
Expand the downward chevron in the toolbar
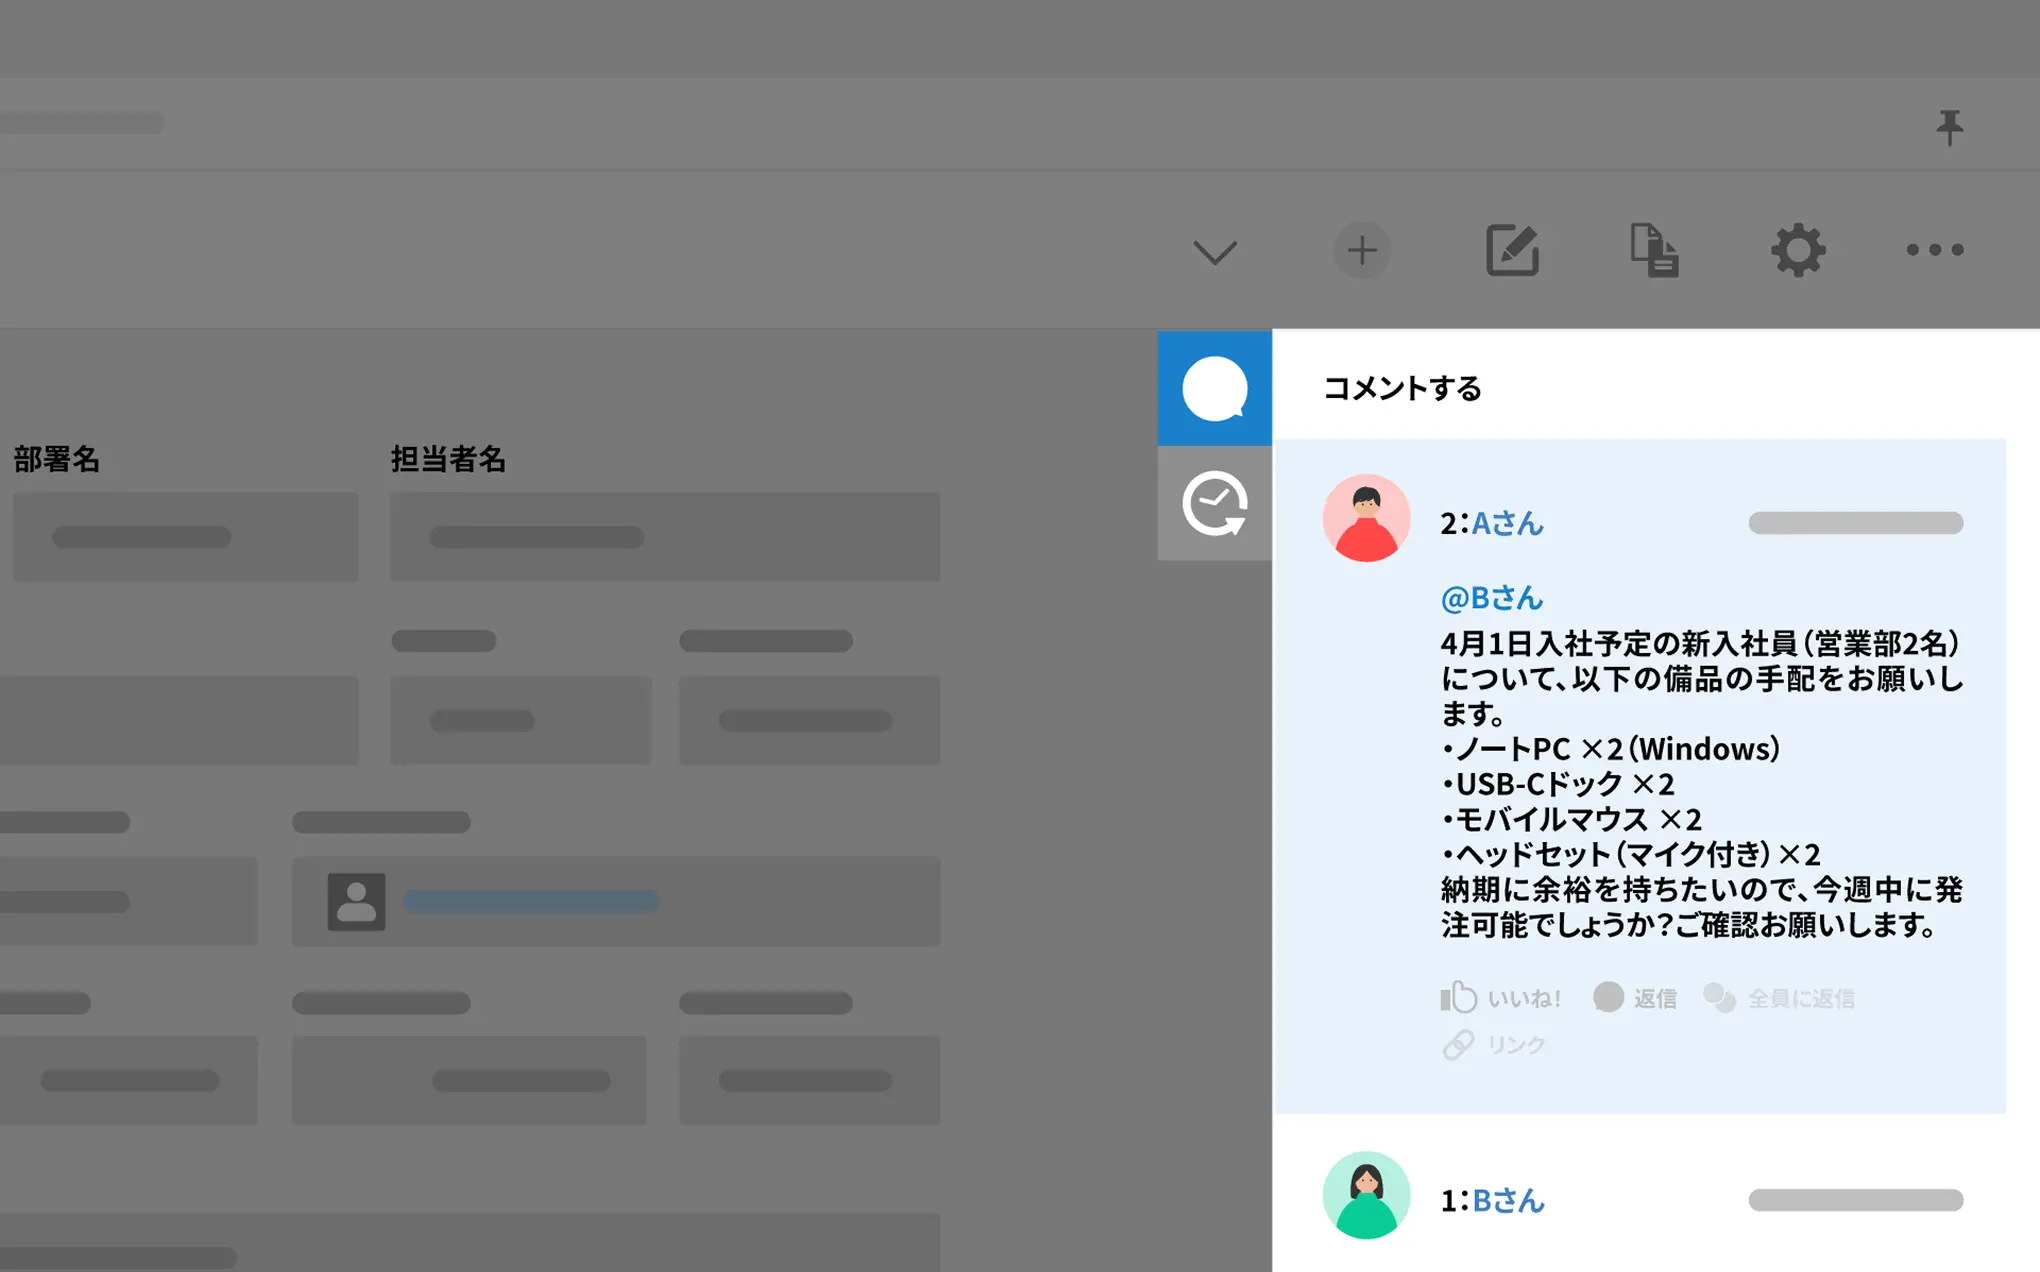(x=1215, y=251)
